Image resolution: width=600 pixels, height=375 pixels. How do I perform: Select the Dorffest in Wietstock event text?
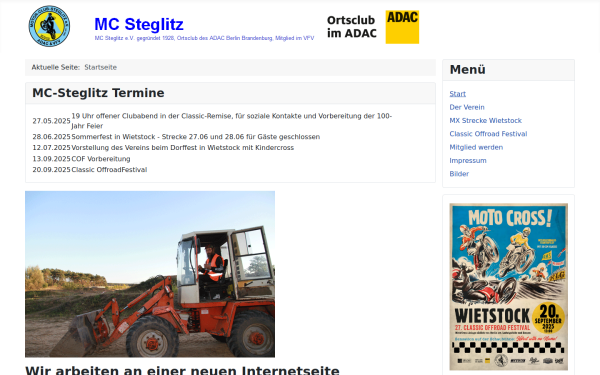point(183,148)
